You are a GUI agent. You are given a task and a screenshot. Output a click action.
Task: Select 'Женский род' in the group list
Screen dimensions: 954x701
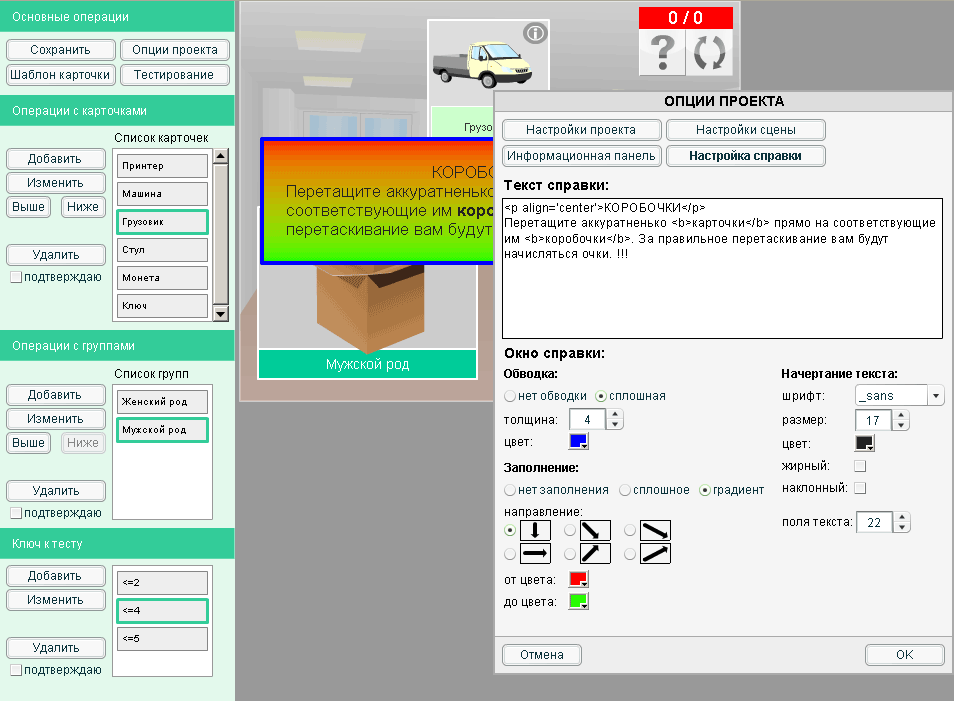[162, 402]
